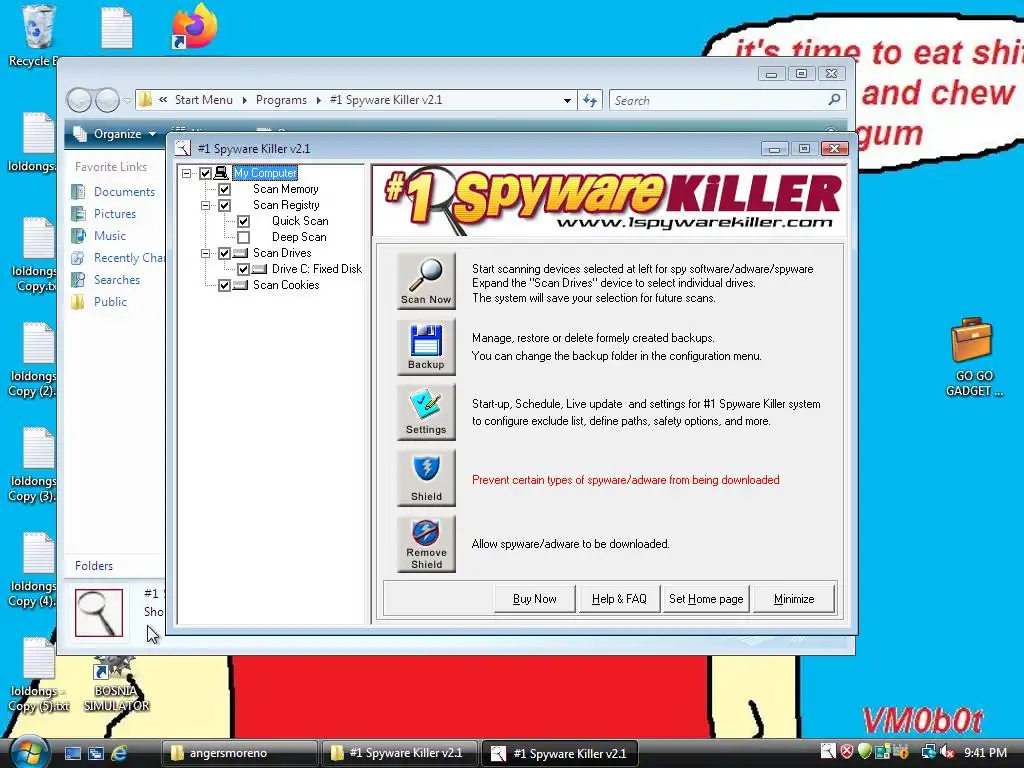Uncheck the Scan Memory checkbox
Screen dimensions: 1024x768
(225, 189)
